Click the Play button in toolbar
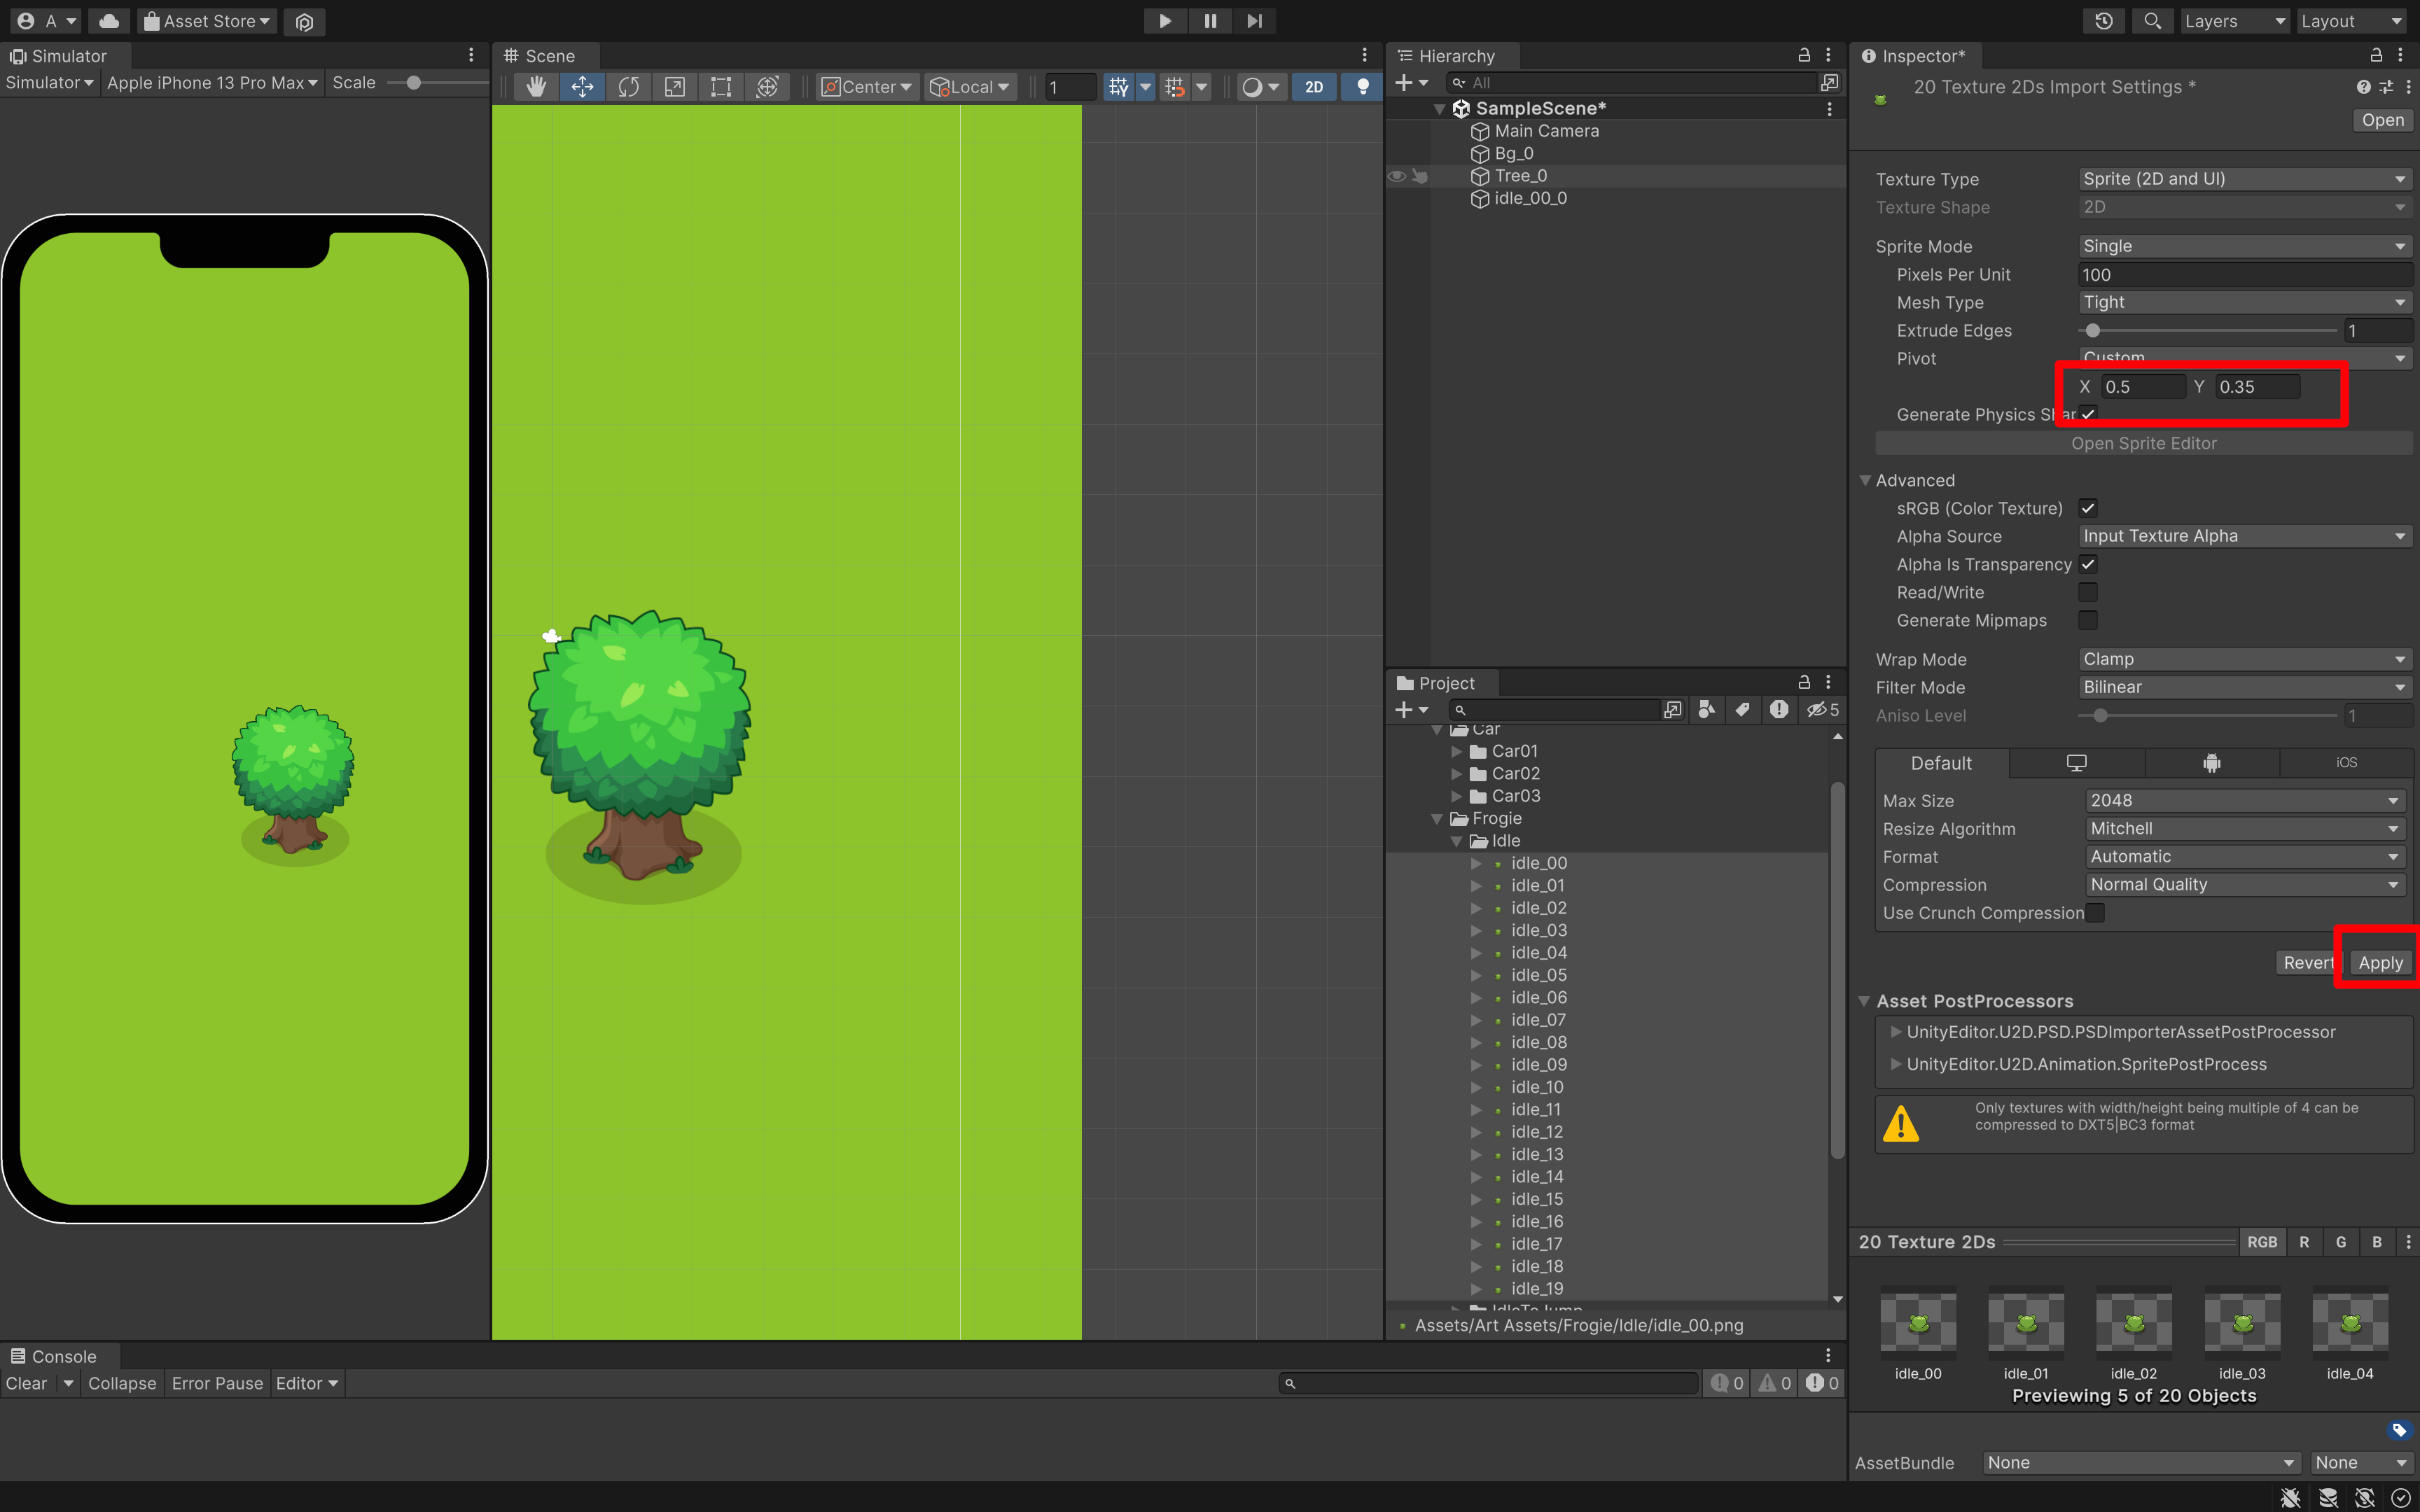 (1165, 21)
